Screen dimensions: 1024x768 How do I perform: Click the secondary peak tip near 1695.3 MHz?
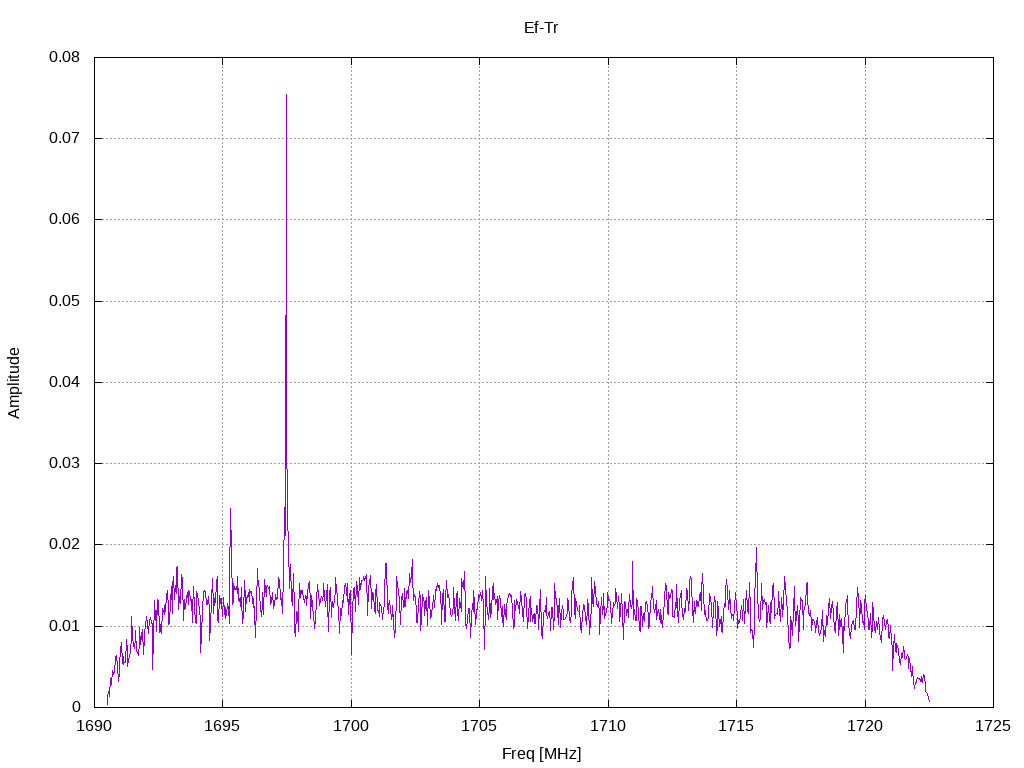(230, 509)
